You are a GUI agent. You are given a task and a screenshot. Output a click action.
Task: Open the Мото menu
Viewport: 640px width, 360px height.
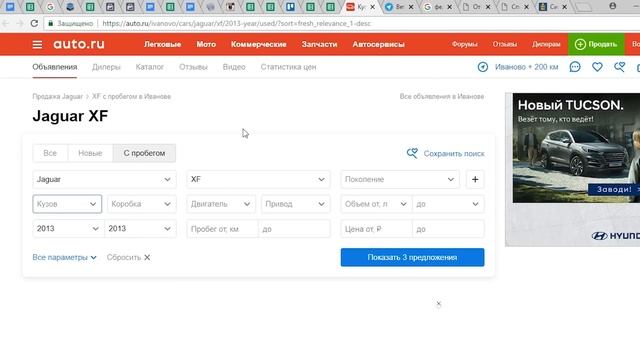point(206,44)
